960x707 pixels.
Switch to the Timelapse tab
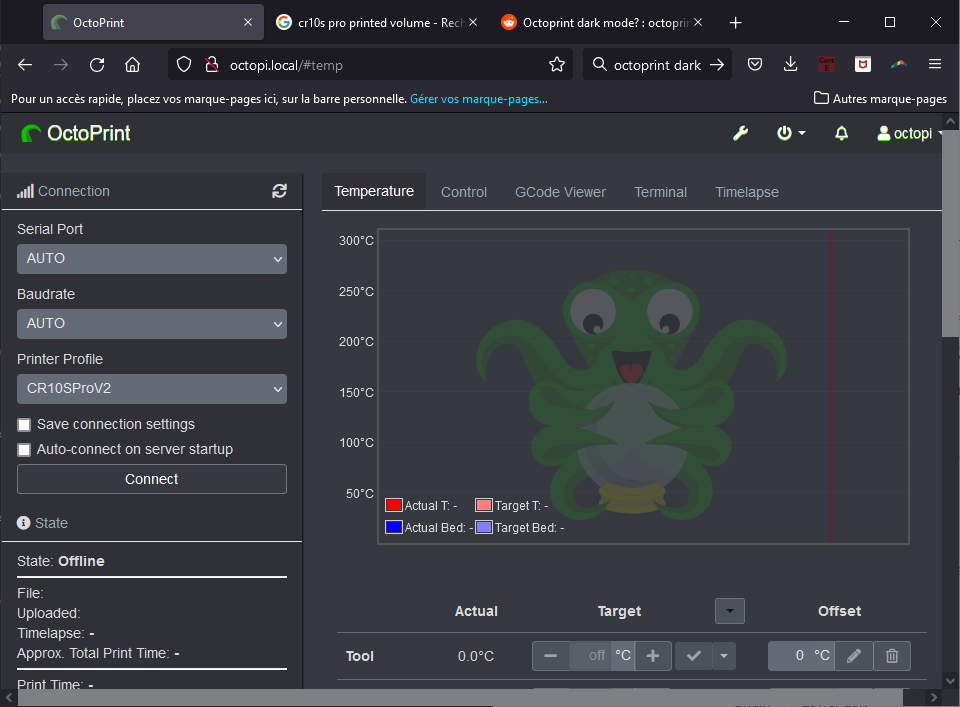point(747,192)
